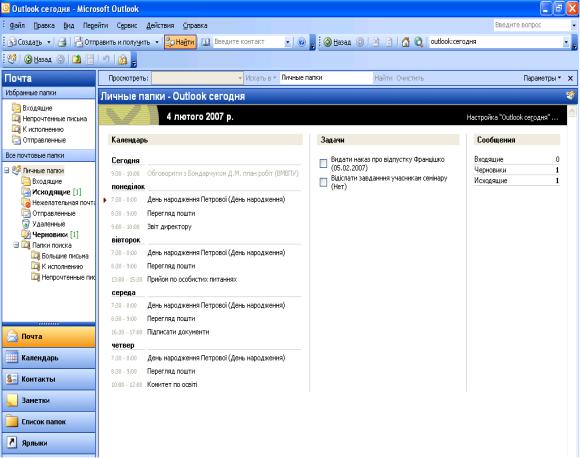Collapse the Личные папки tree node
580x458 pixels.
pyautogui.click(x=7, y=171)
